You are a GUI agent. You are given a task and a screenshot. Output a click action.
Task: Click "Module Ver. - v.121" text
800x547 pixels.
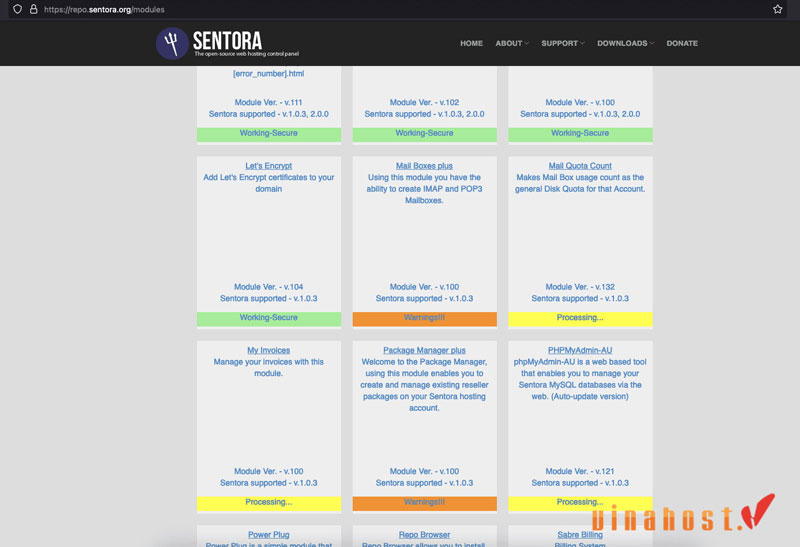pyautogui.click(x=580, y=471)
